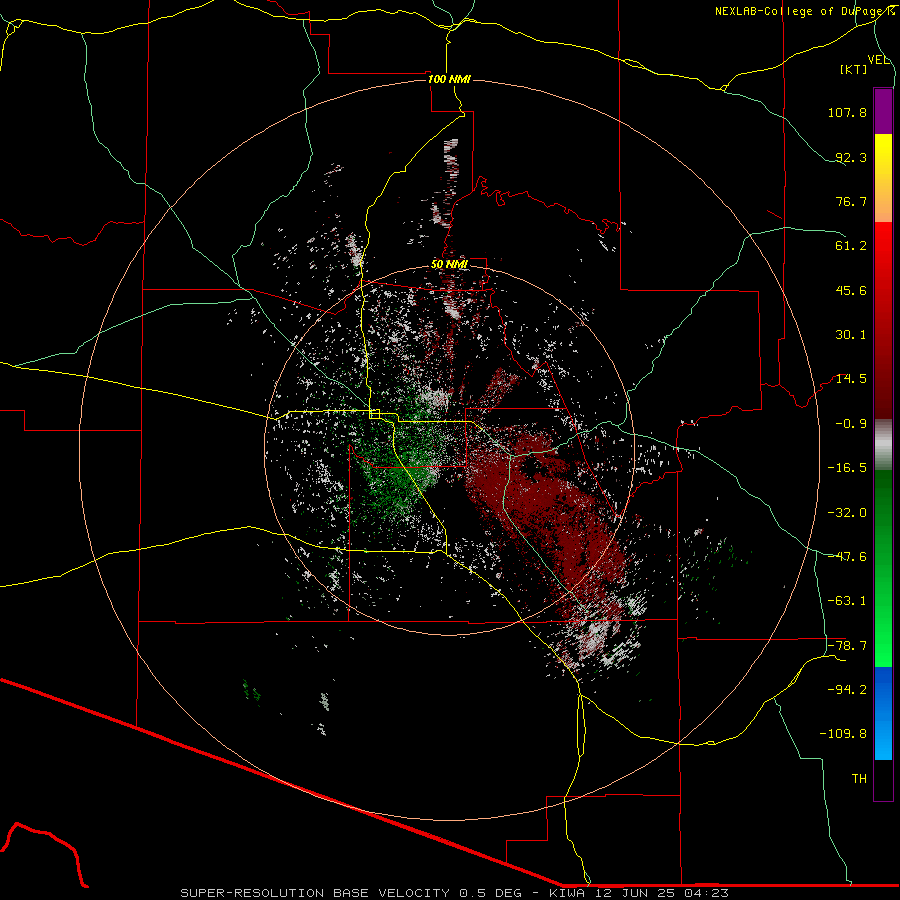This screenshot has width=900, height=900.
Task: Click the 14.5 velocity scale value
Action: [851, 379]
